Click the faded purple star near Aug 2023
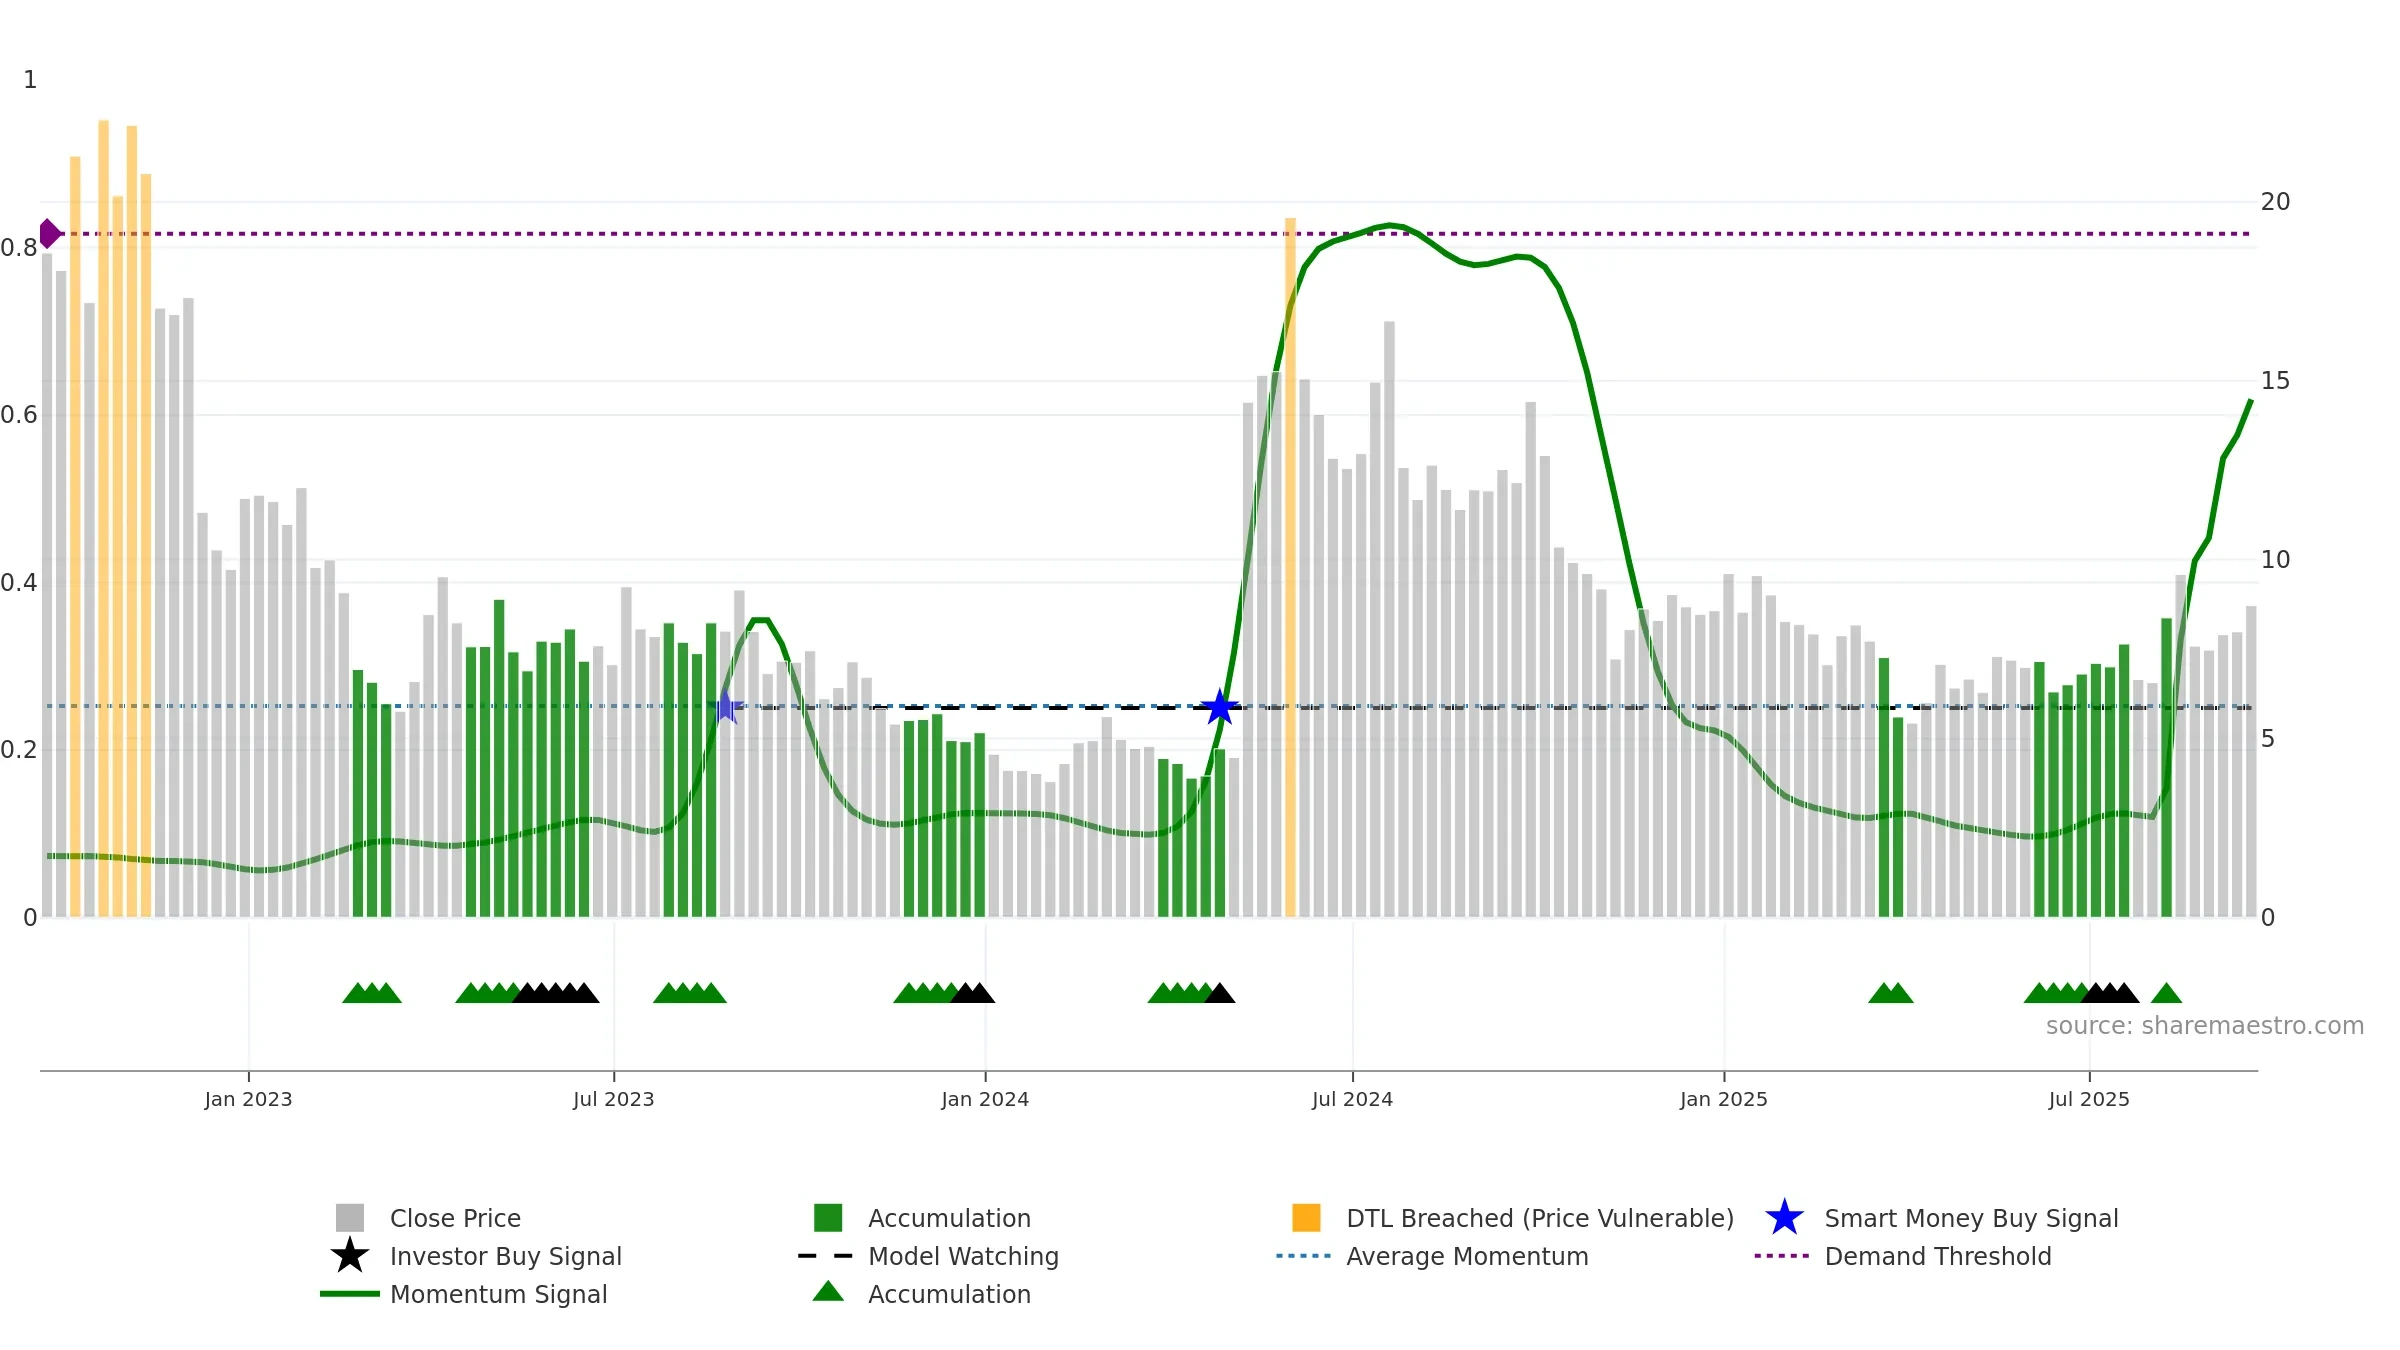The width and height of the screenshot is (2400, 1350). (726, 708)
